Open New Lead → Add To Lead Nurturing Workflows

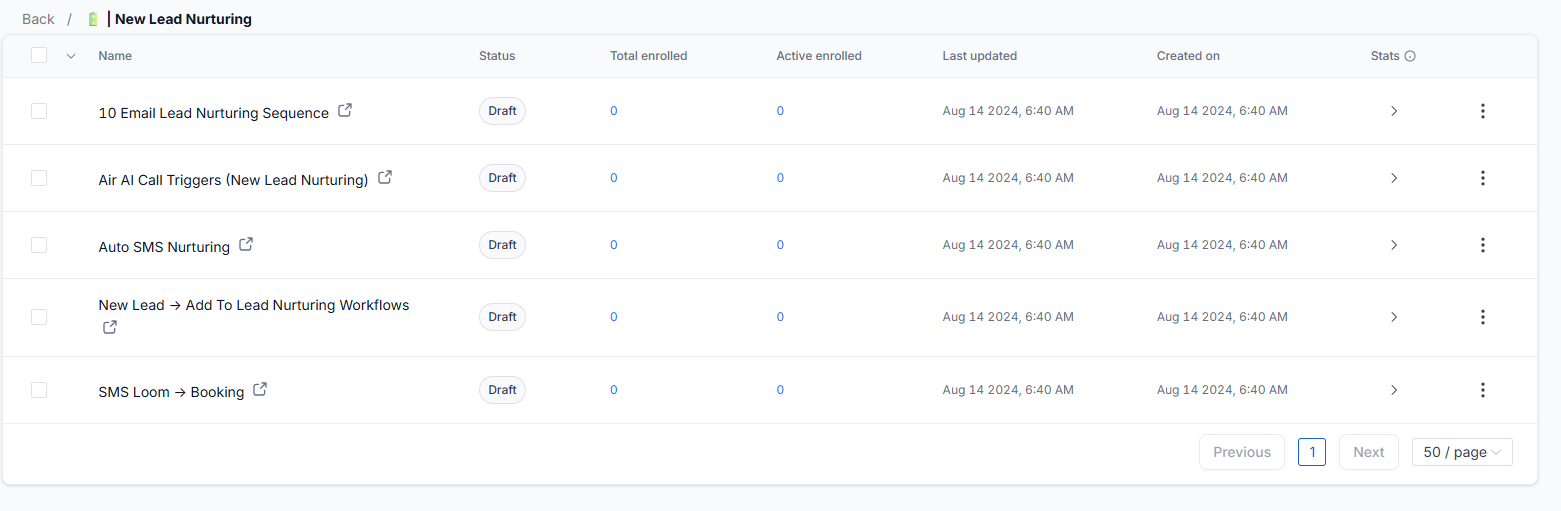click(x=254, y=305)
